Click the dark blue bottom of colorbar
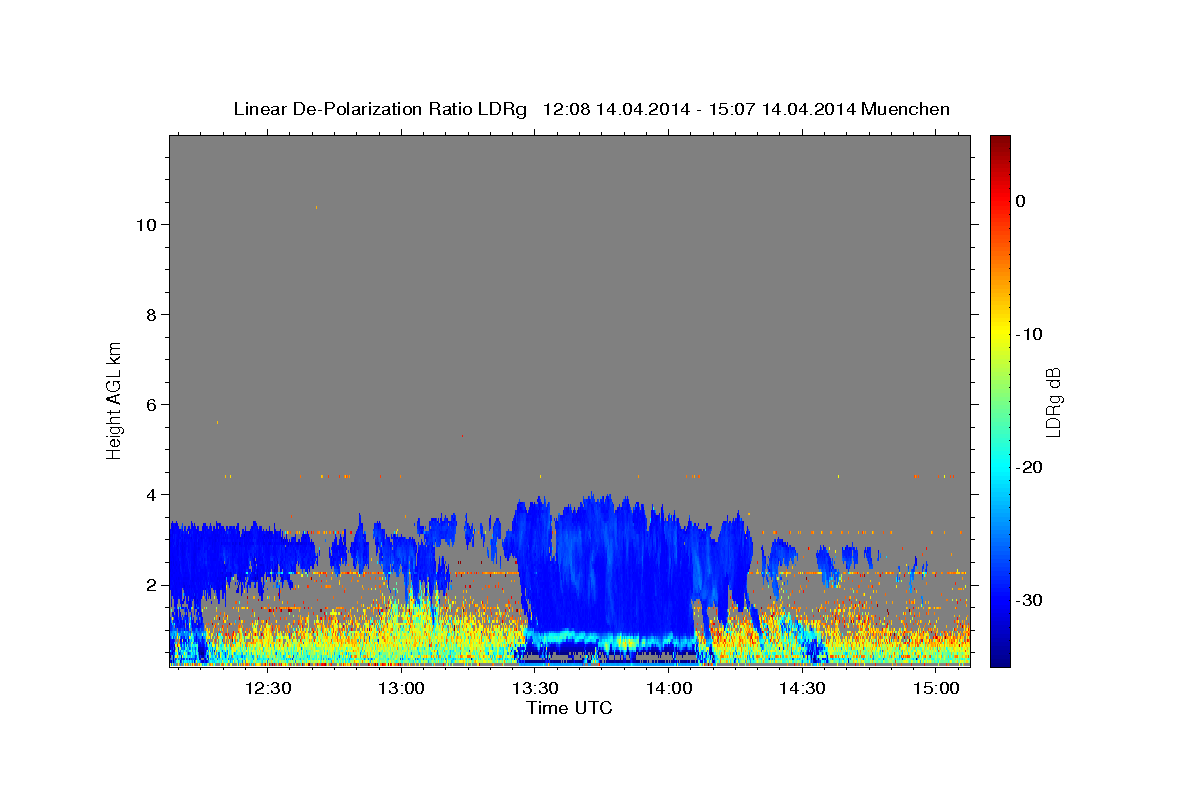 [1000, 658]
